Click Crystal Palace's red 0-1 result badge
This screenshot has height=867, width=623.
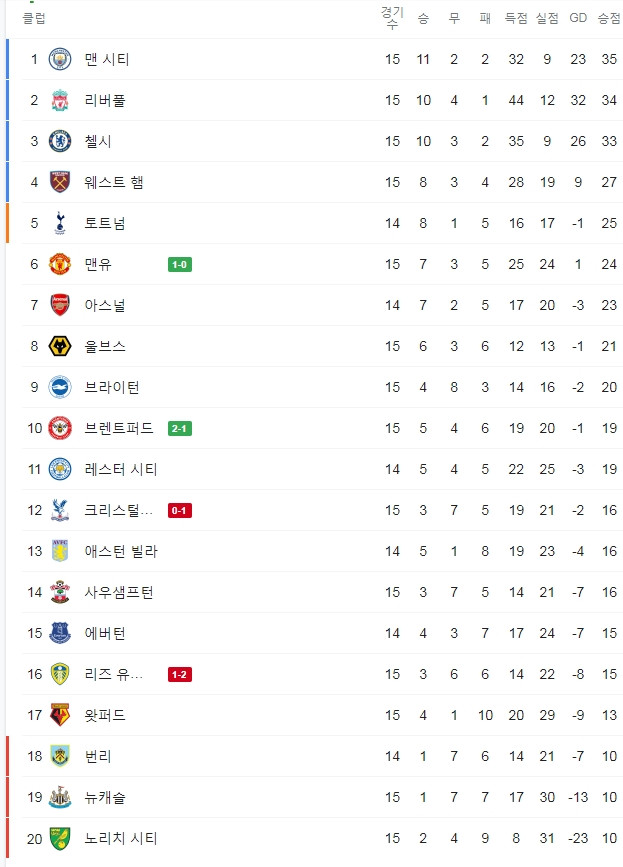point(180,510)
